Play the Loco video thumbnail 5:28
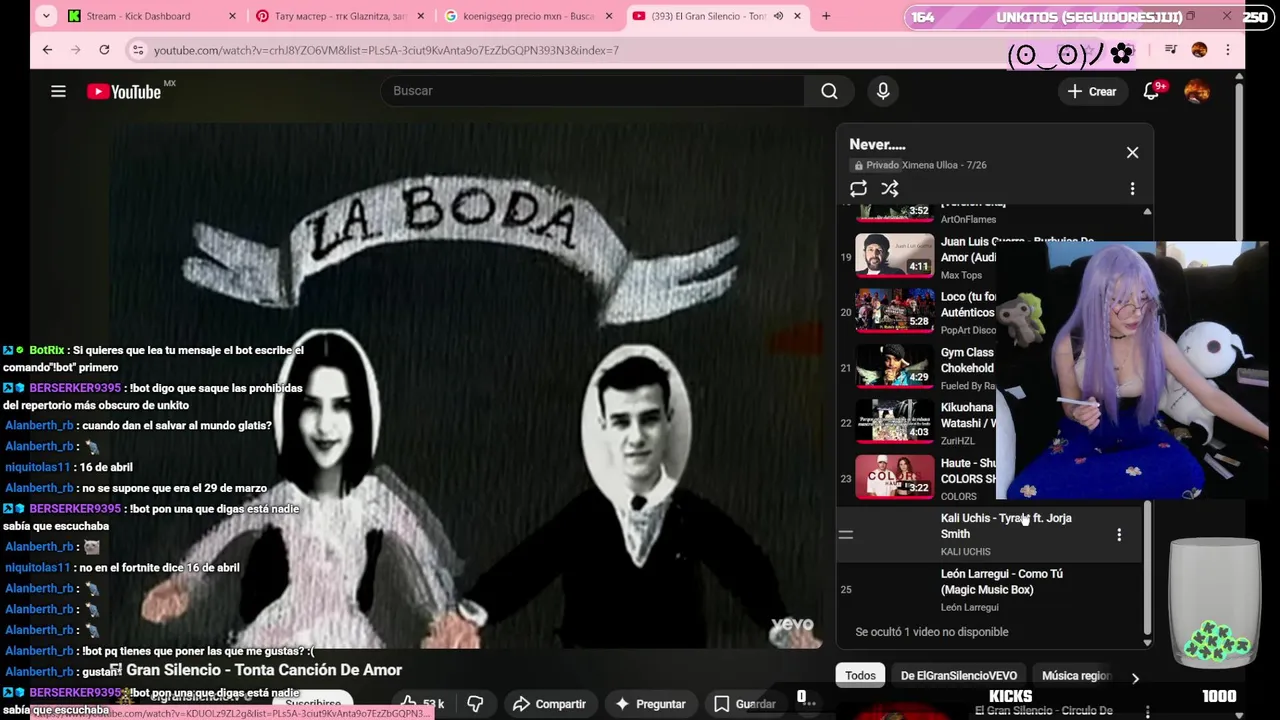 [894, 310]
